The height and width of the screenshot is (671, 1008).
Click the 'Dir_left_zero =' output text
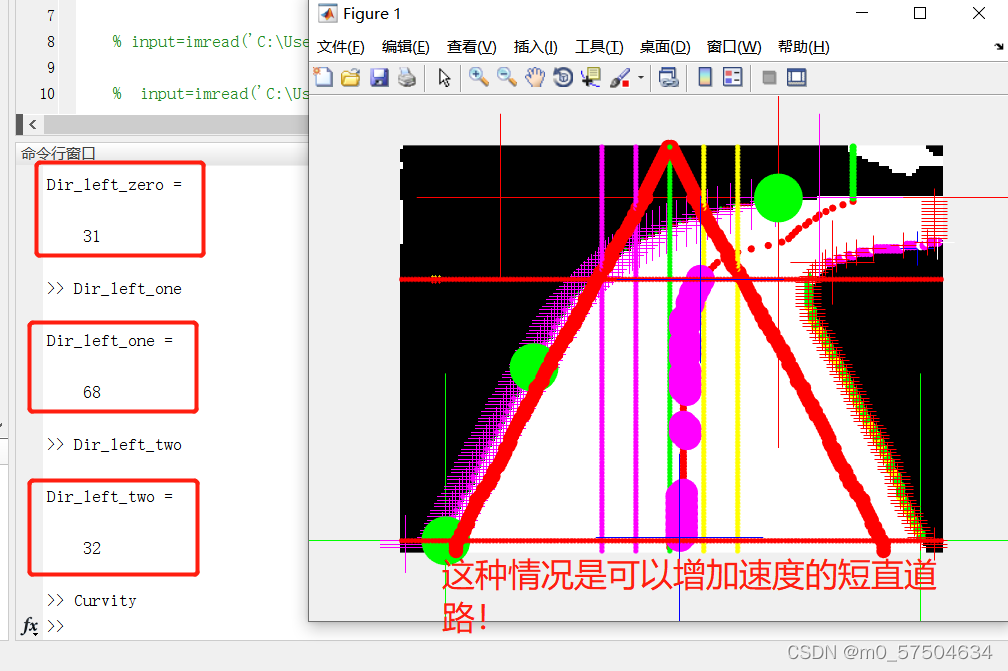(114, 185)
